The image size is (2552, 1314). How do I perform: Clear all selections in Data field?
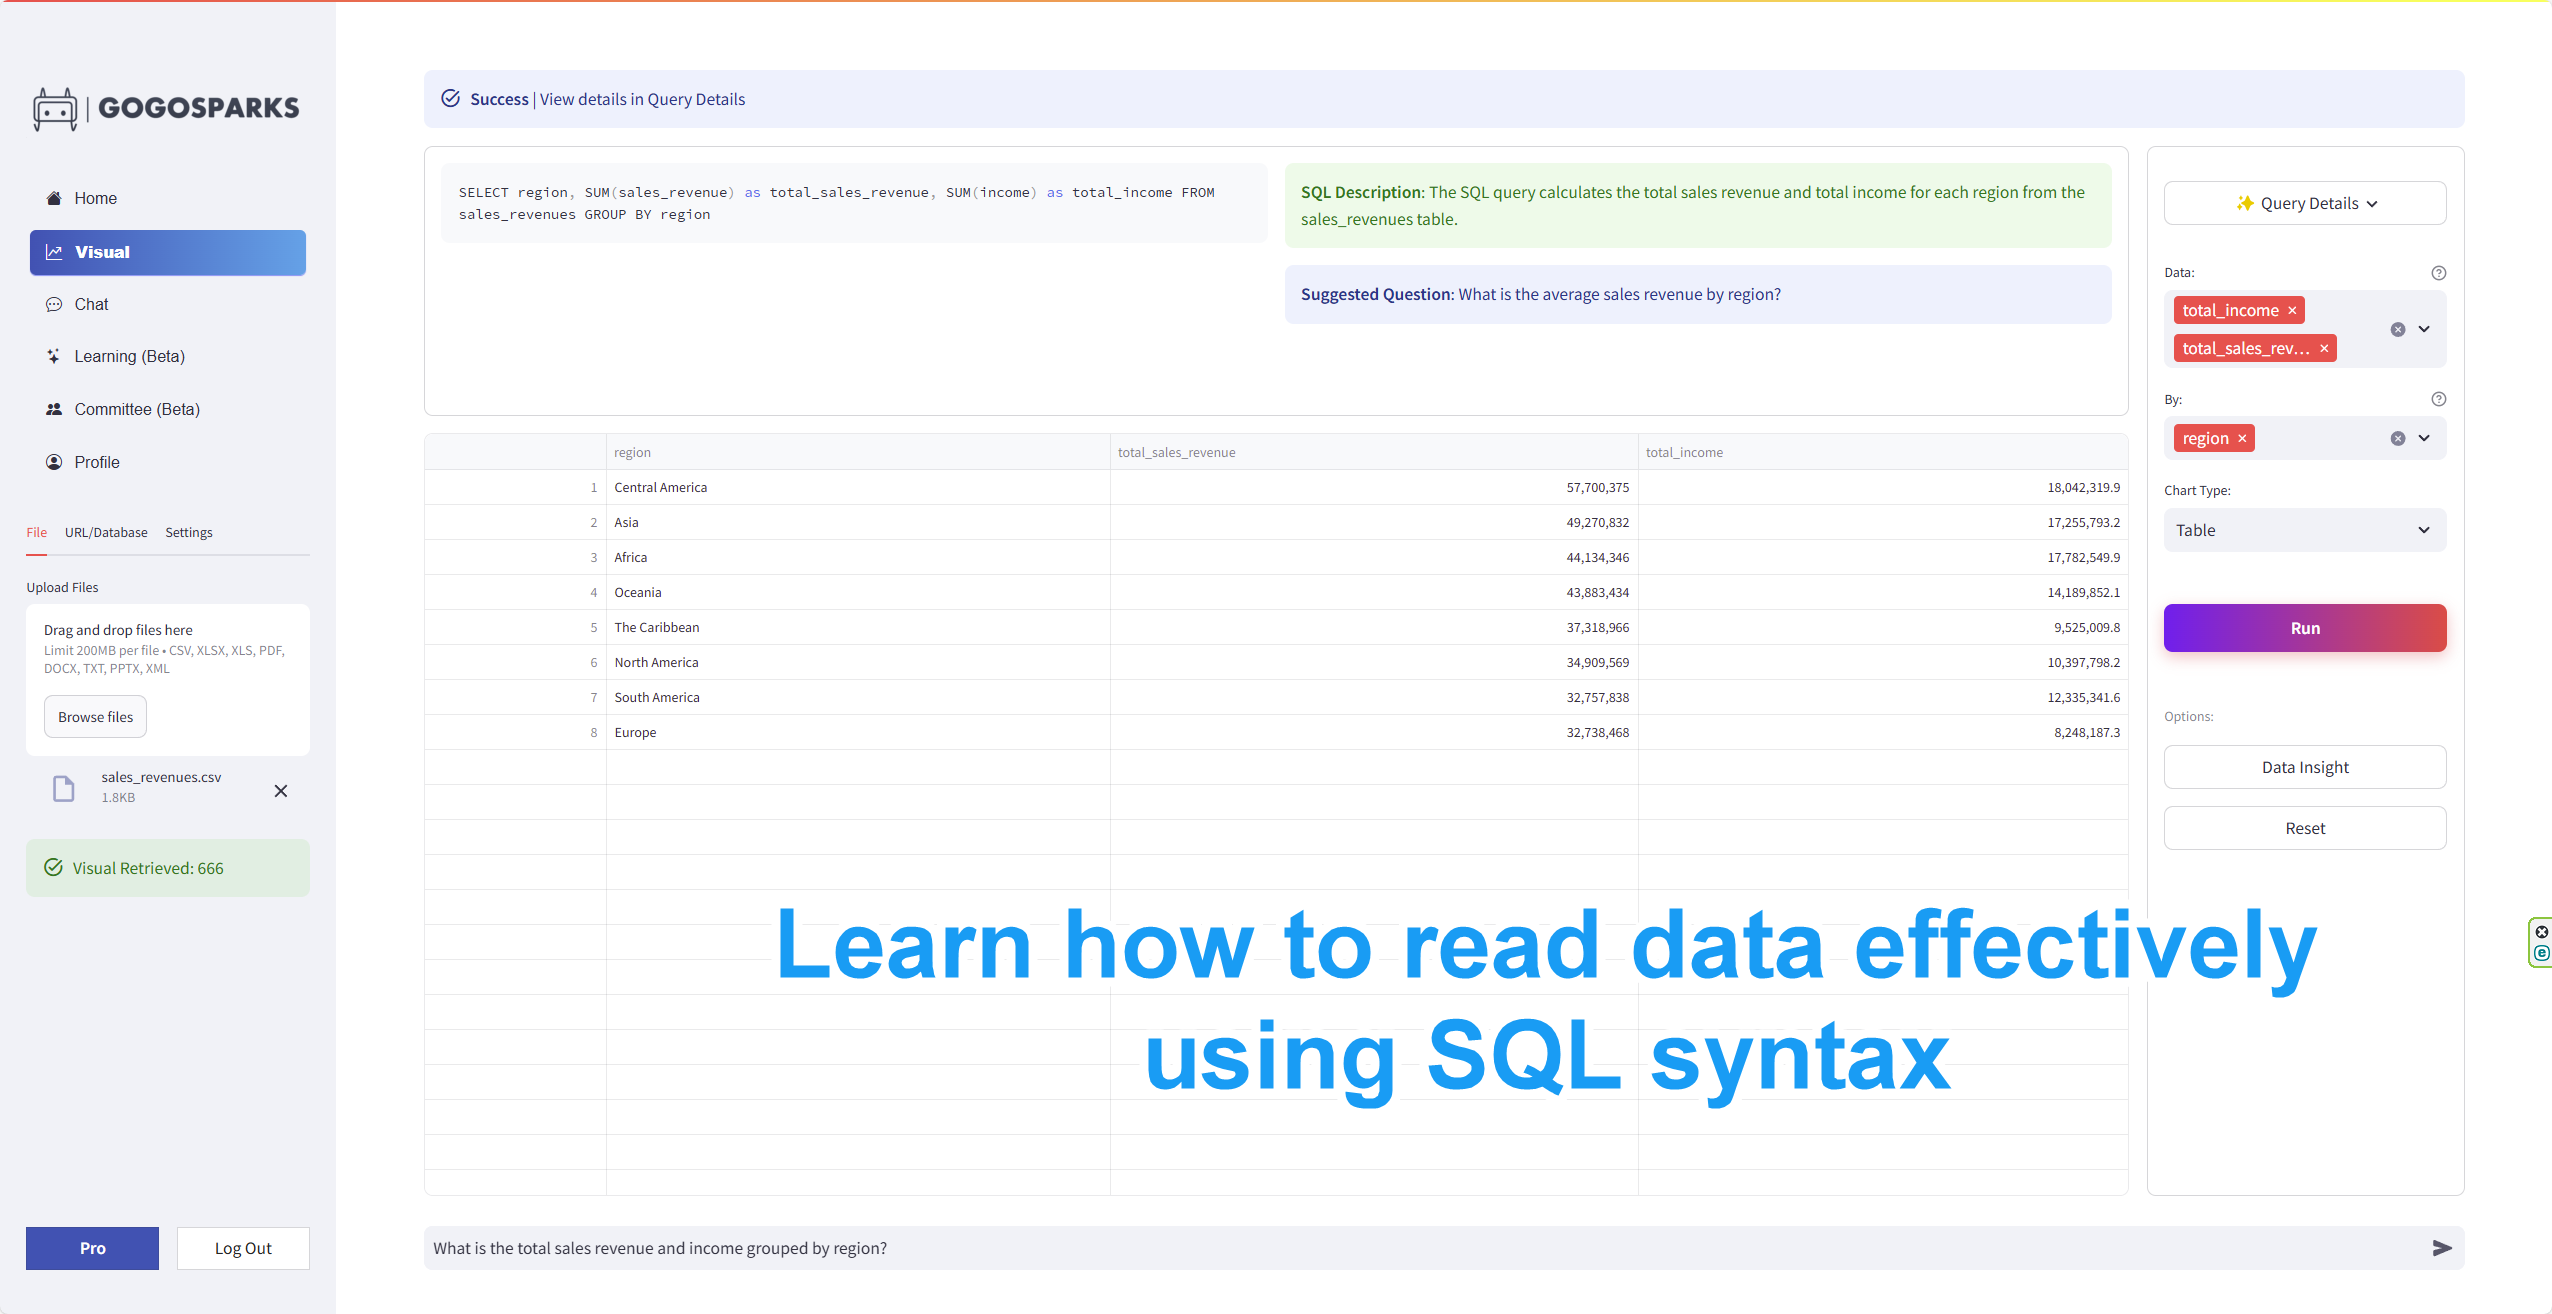(2397, 329)
